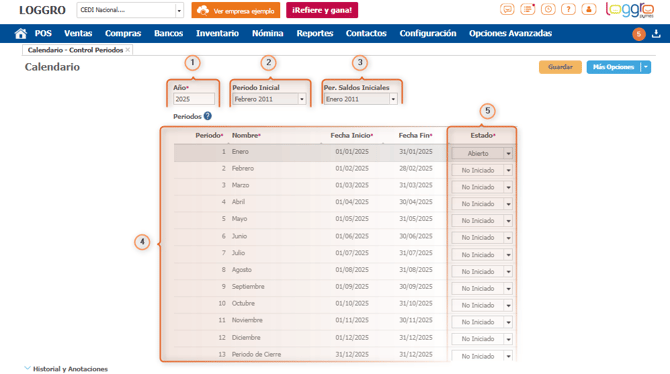Open the Contactos menu
The height and width of the screenshot is (374, 670).
pyautogui.click(x=366, y=33)
